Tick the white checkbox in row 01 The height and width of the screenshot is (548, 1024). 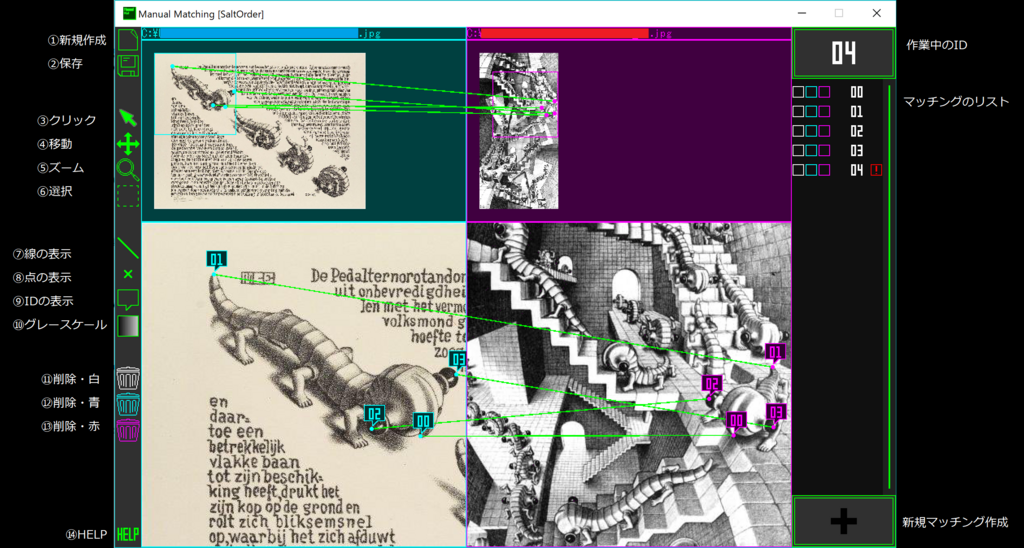(x=798, y=112)
